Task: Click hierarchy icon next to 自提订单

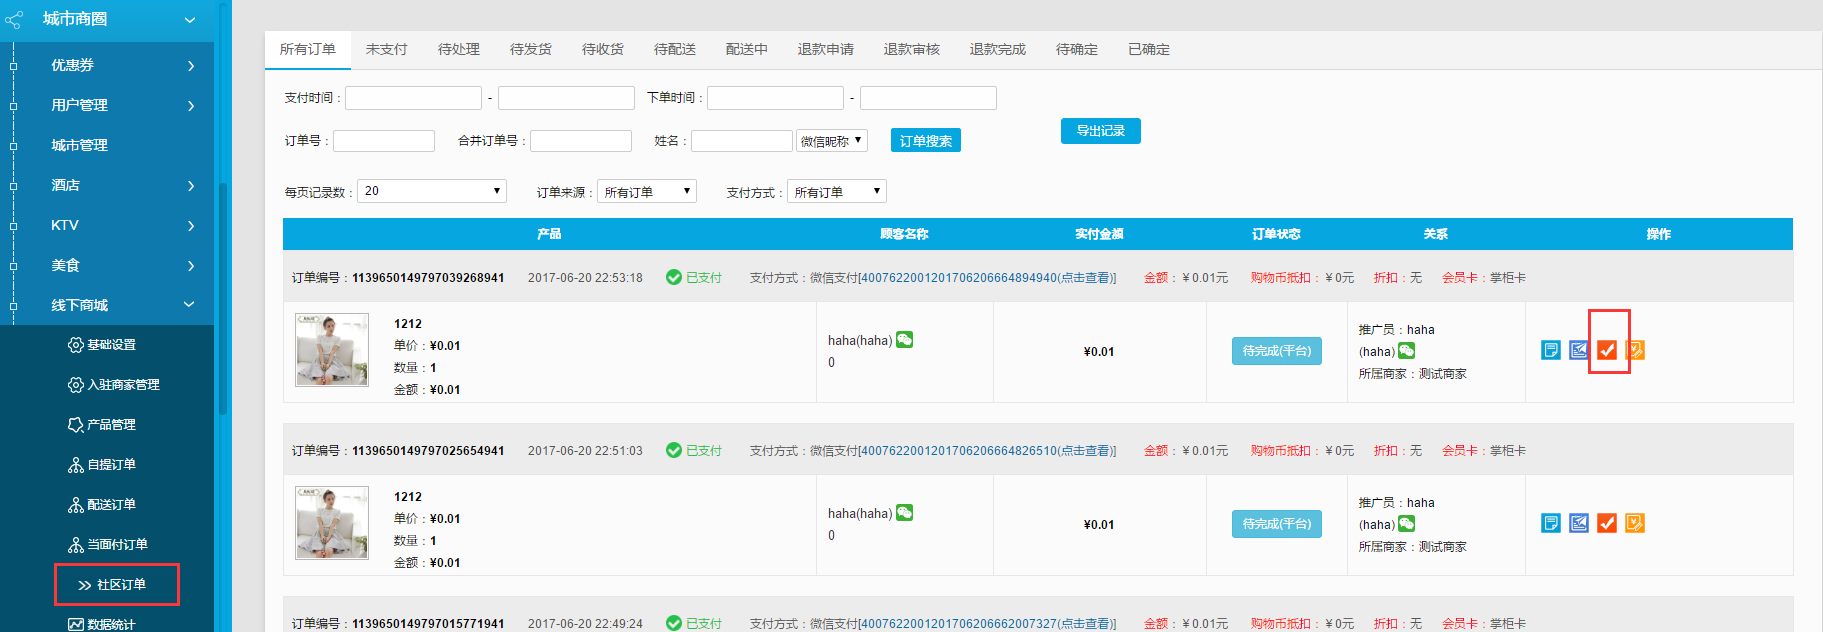Action: (75, 465)
